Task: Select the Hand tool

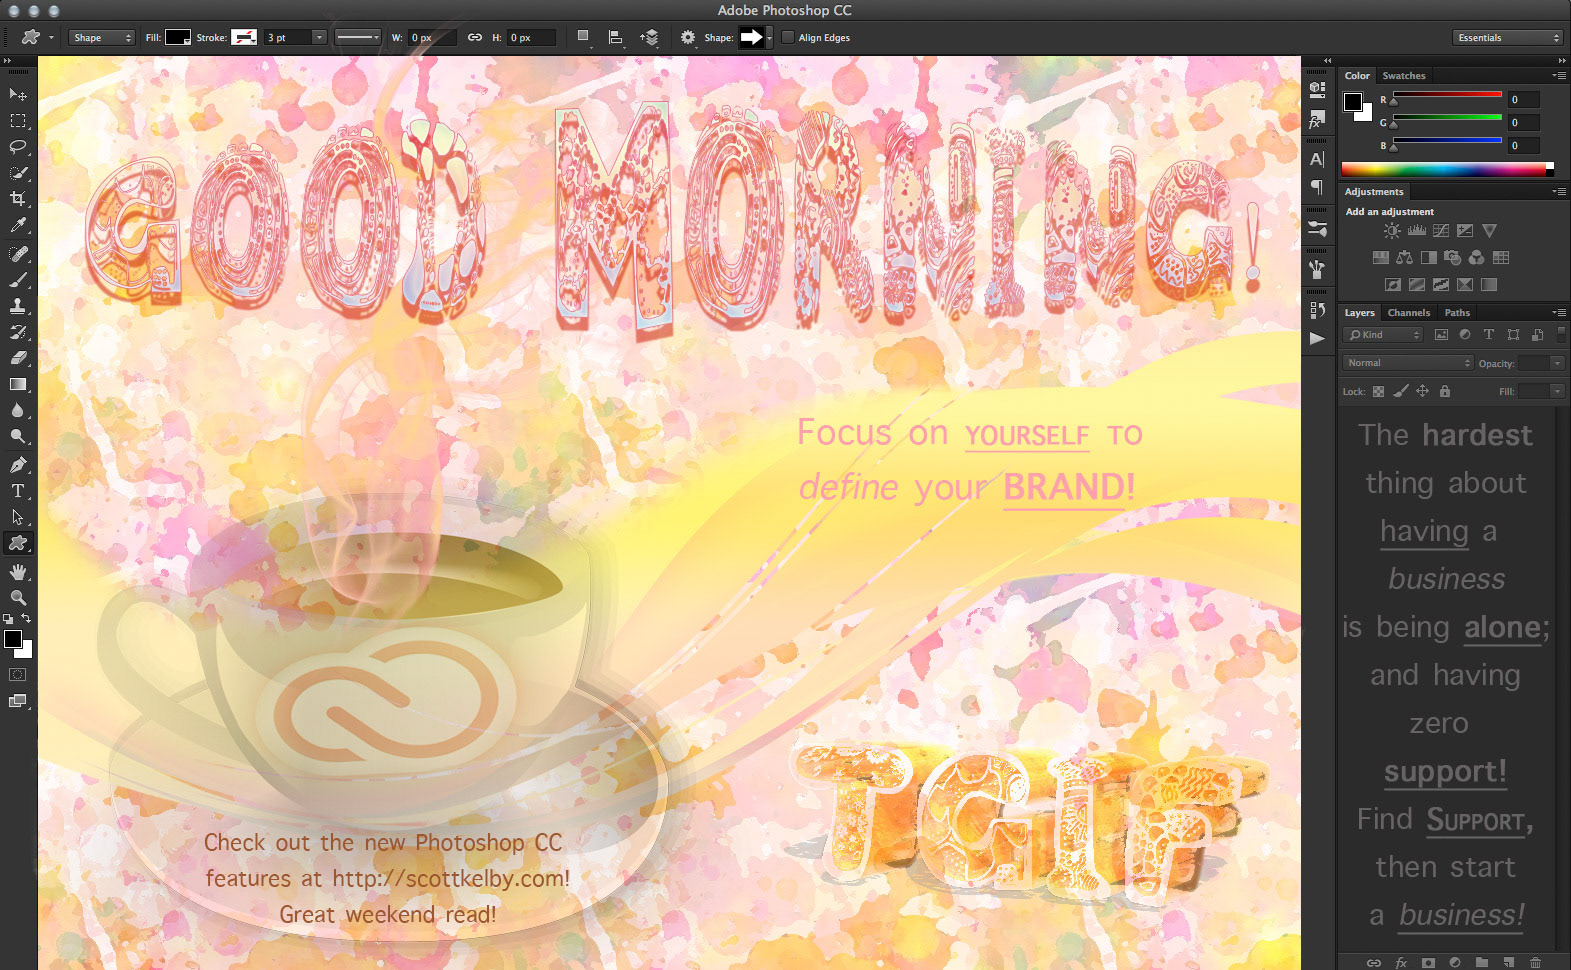Action: [x=18, y=572]
